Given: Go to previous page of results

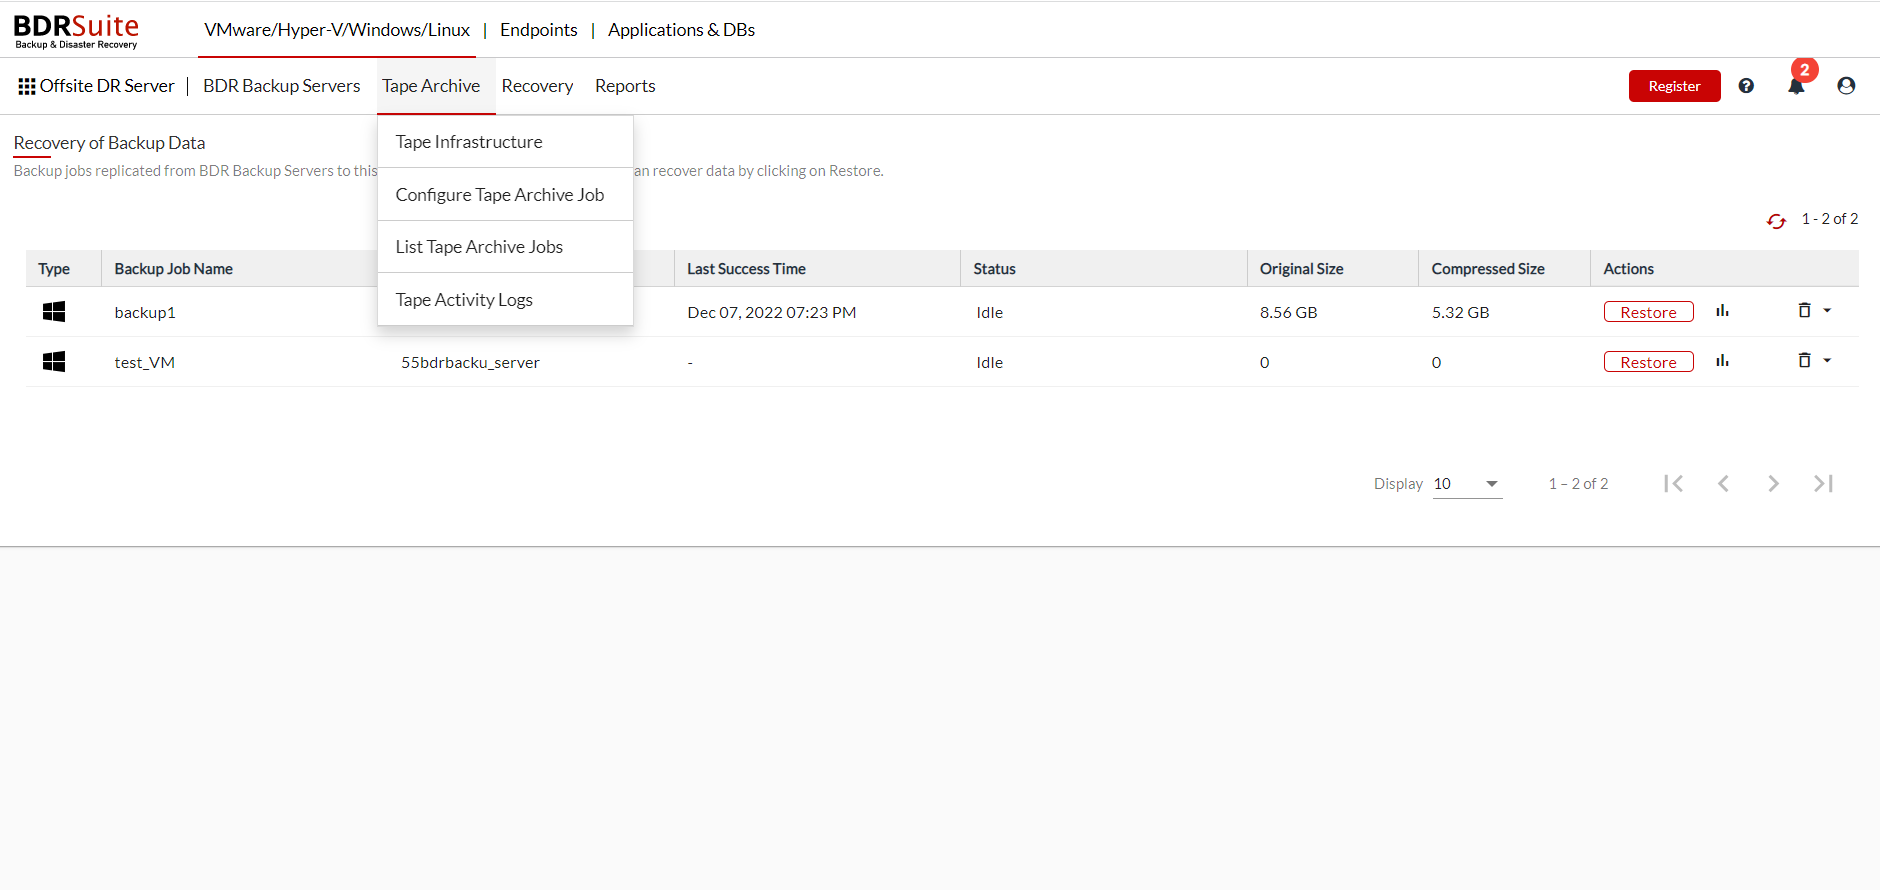Looking at the screenshot, I should (1723, 484).
